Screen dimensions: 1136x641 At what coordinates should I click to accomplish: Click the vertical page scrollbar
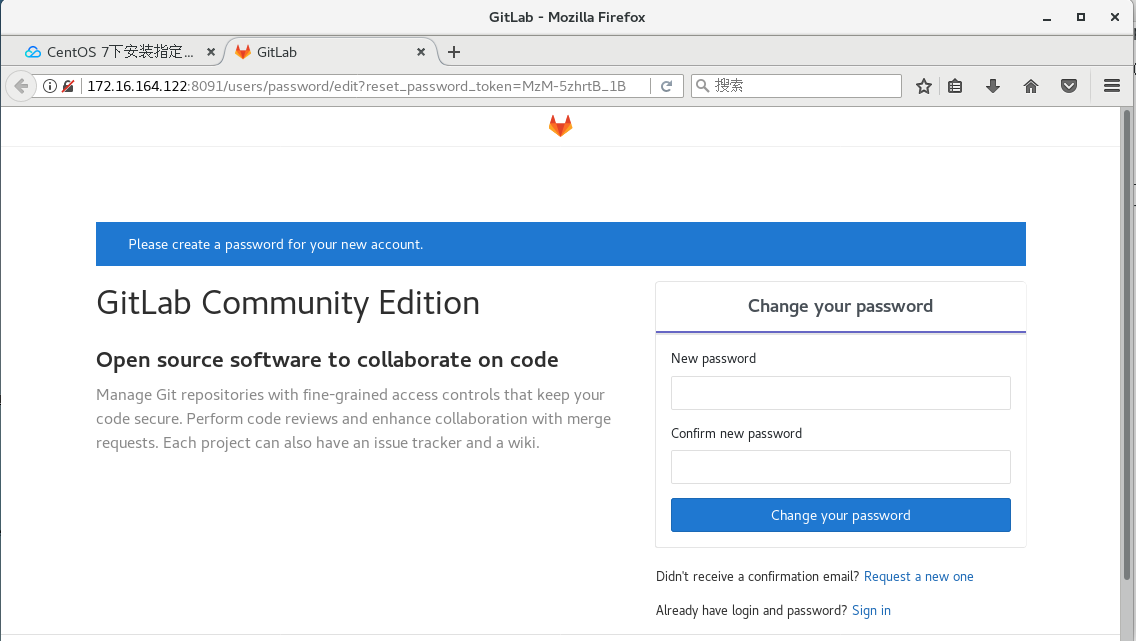tap(1127, 344)
